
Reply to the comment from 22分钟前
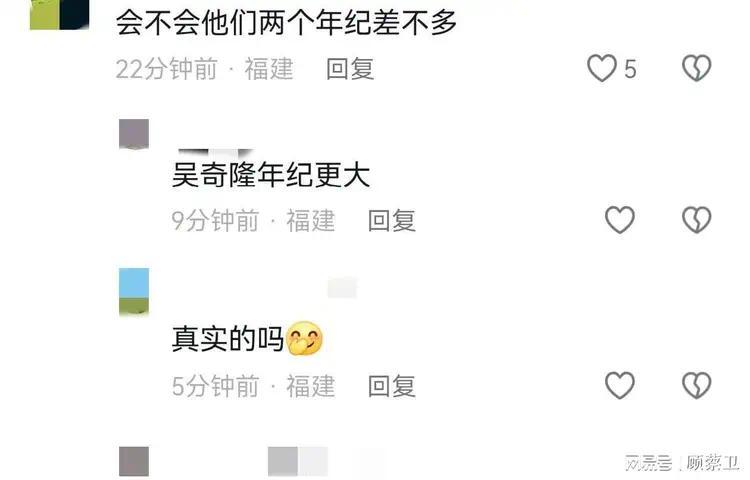(x=350, y=69)
